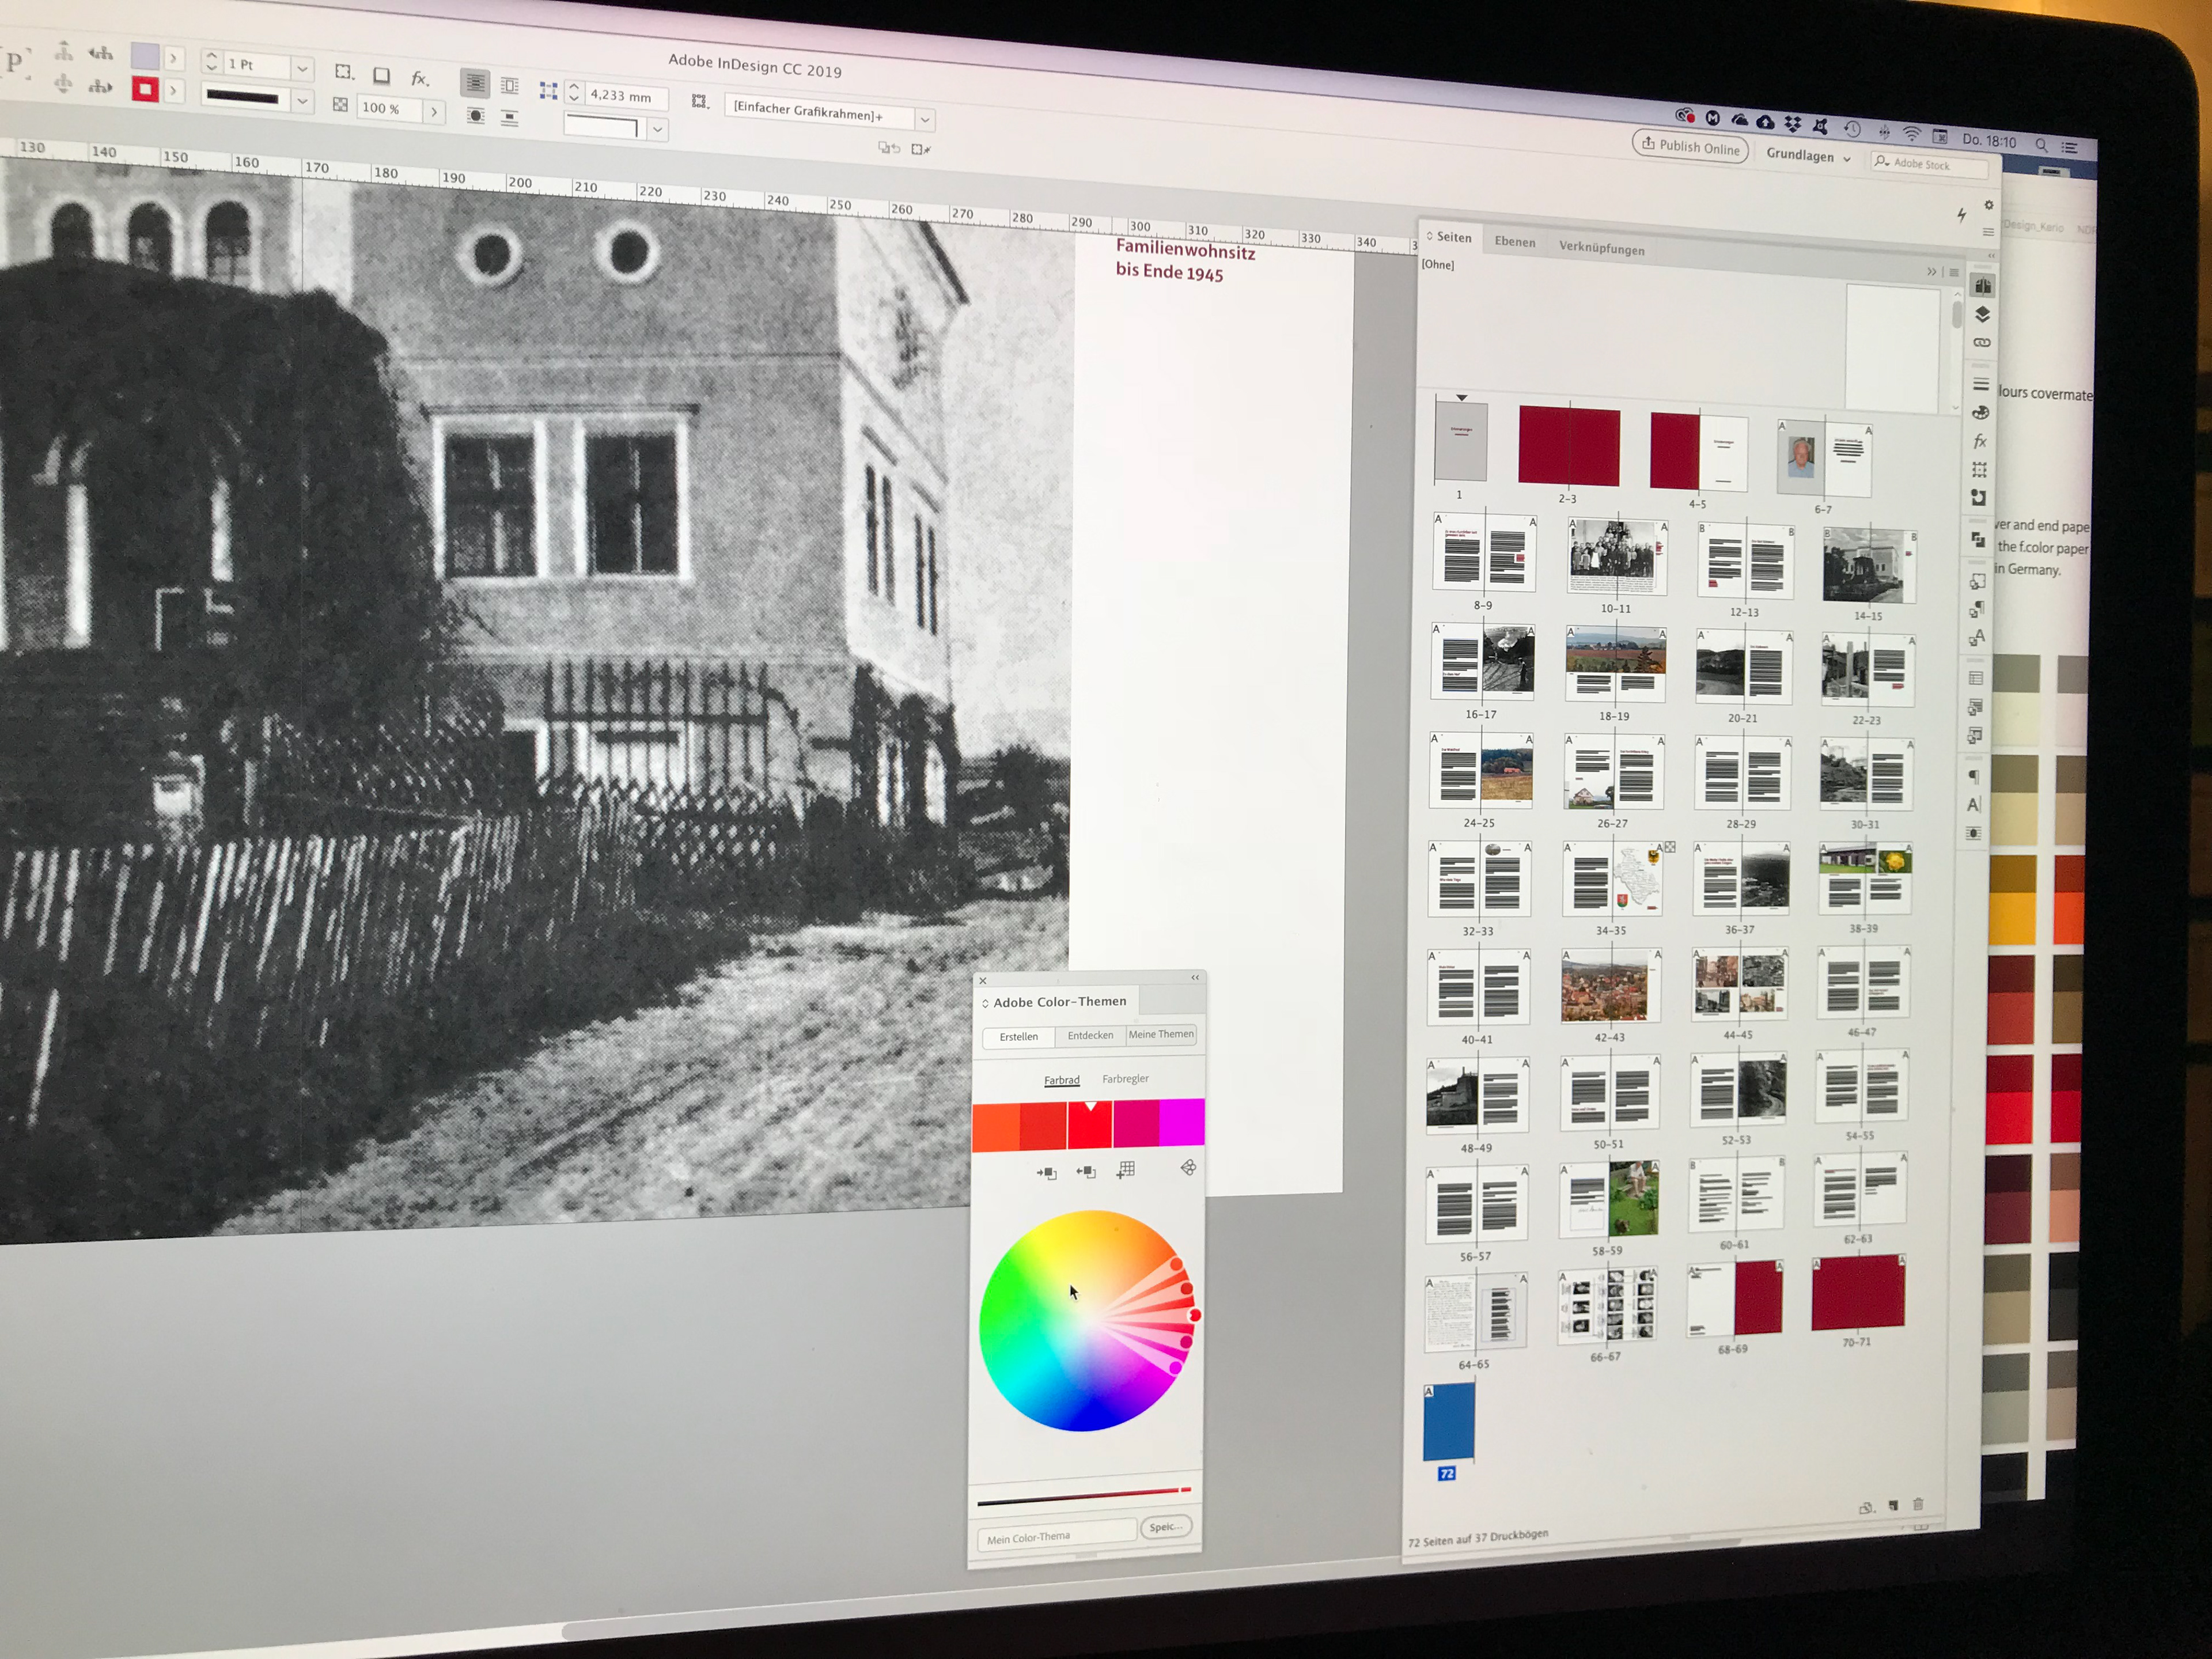Open the Pathfinder panel icon

point(1978,540)
